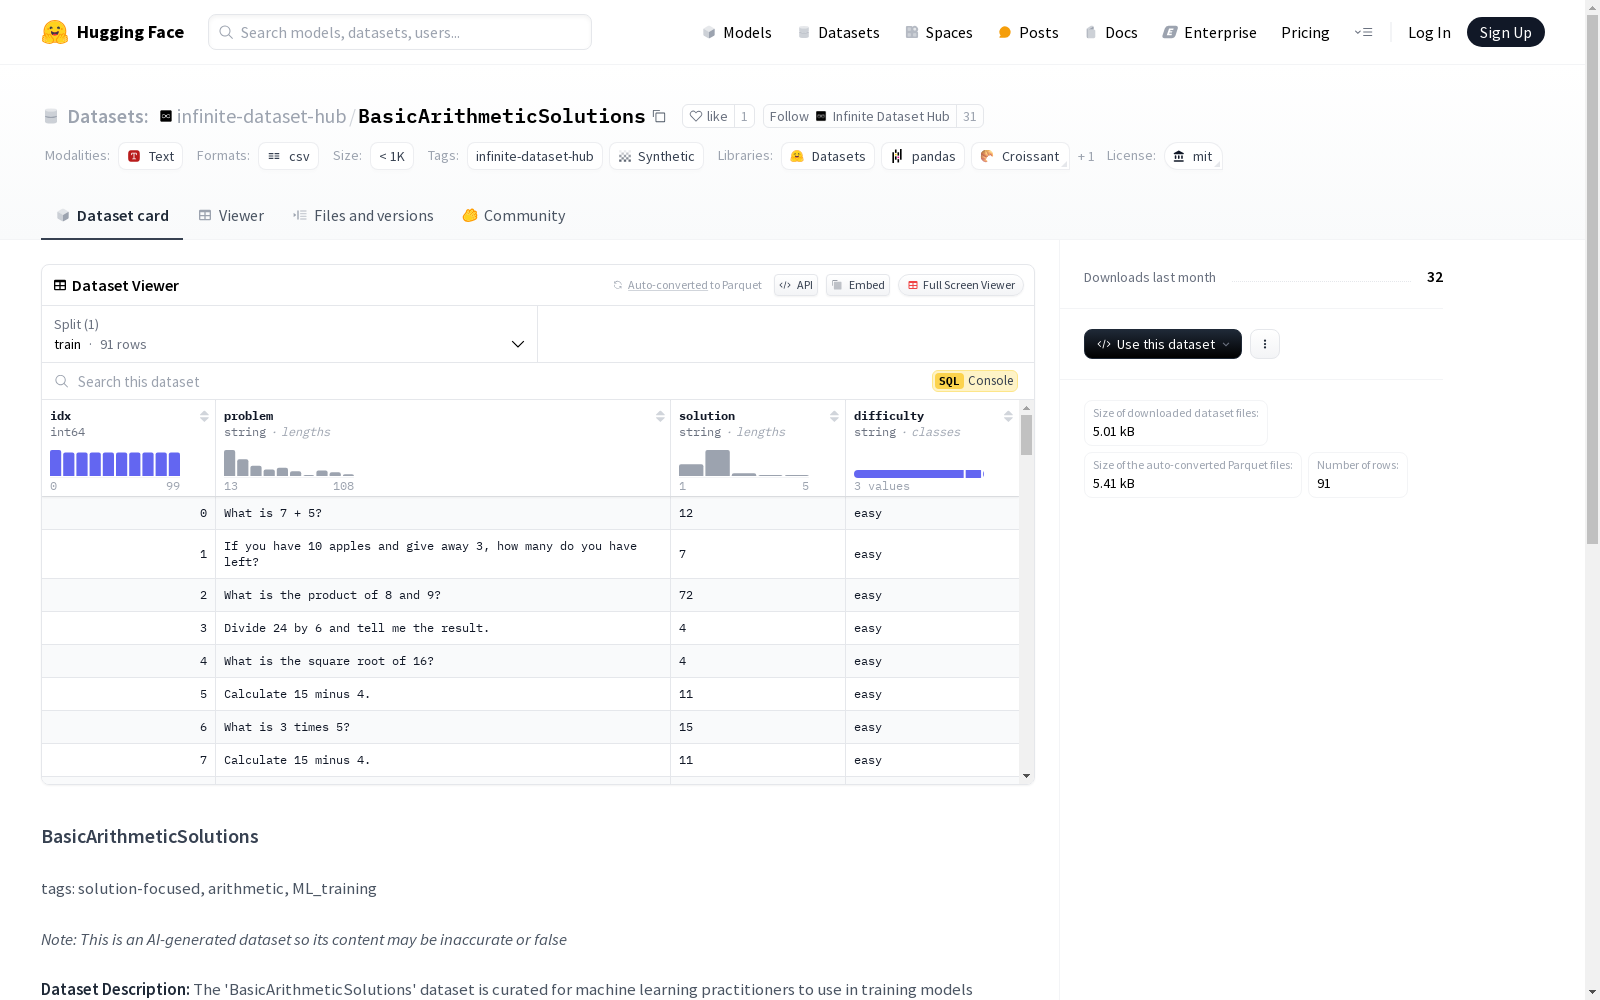Viewport: 1600px width, 1000px height.
Task: Sort the difficulty column using its sort icon
Action: pos(1008,416)
